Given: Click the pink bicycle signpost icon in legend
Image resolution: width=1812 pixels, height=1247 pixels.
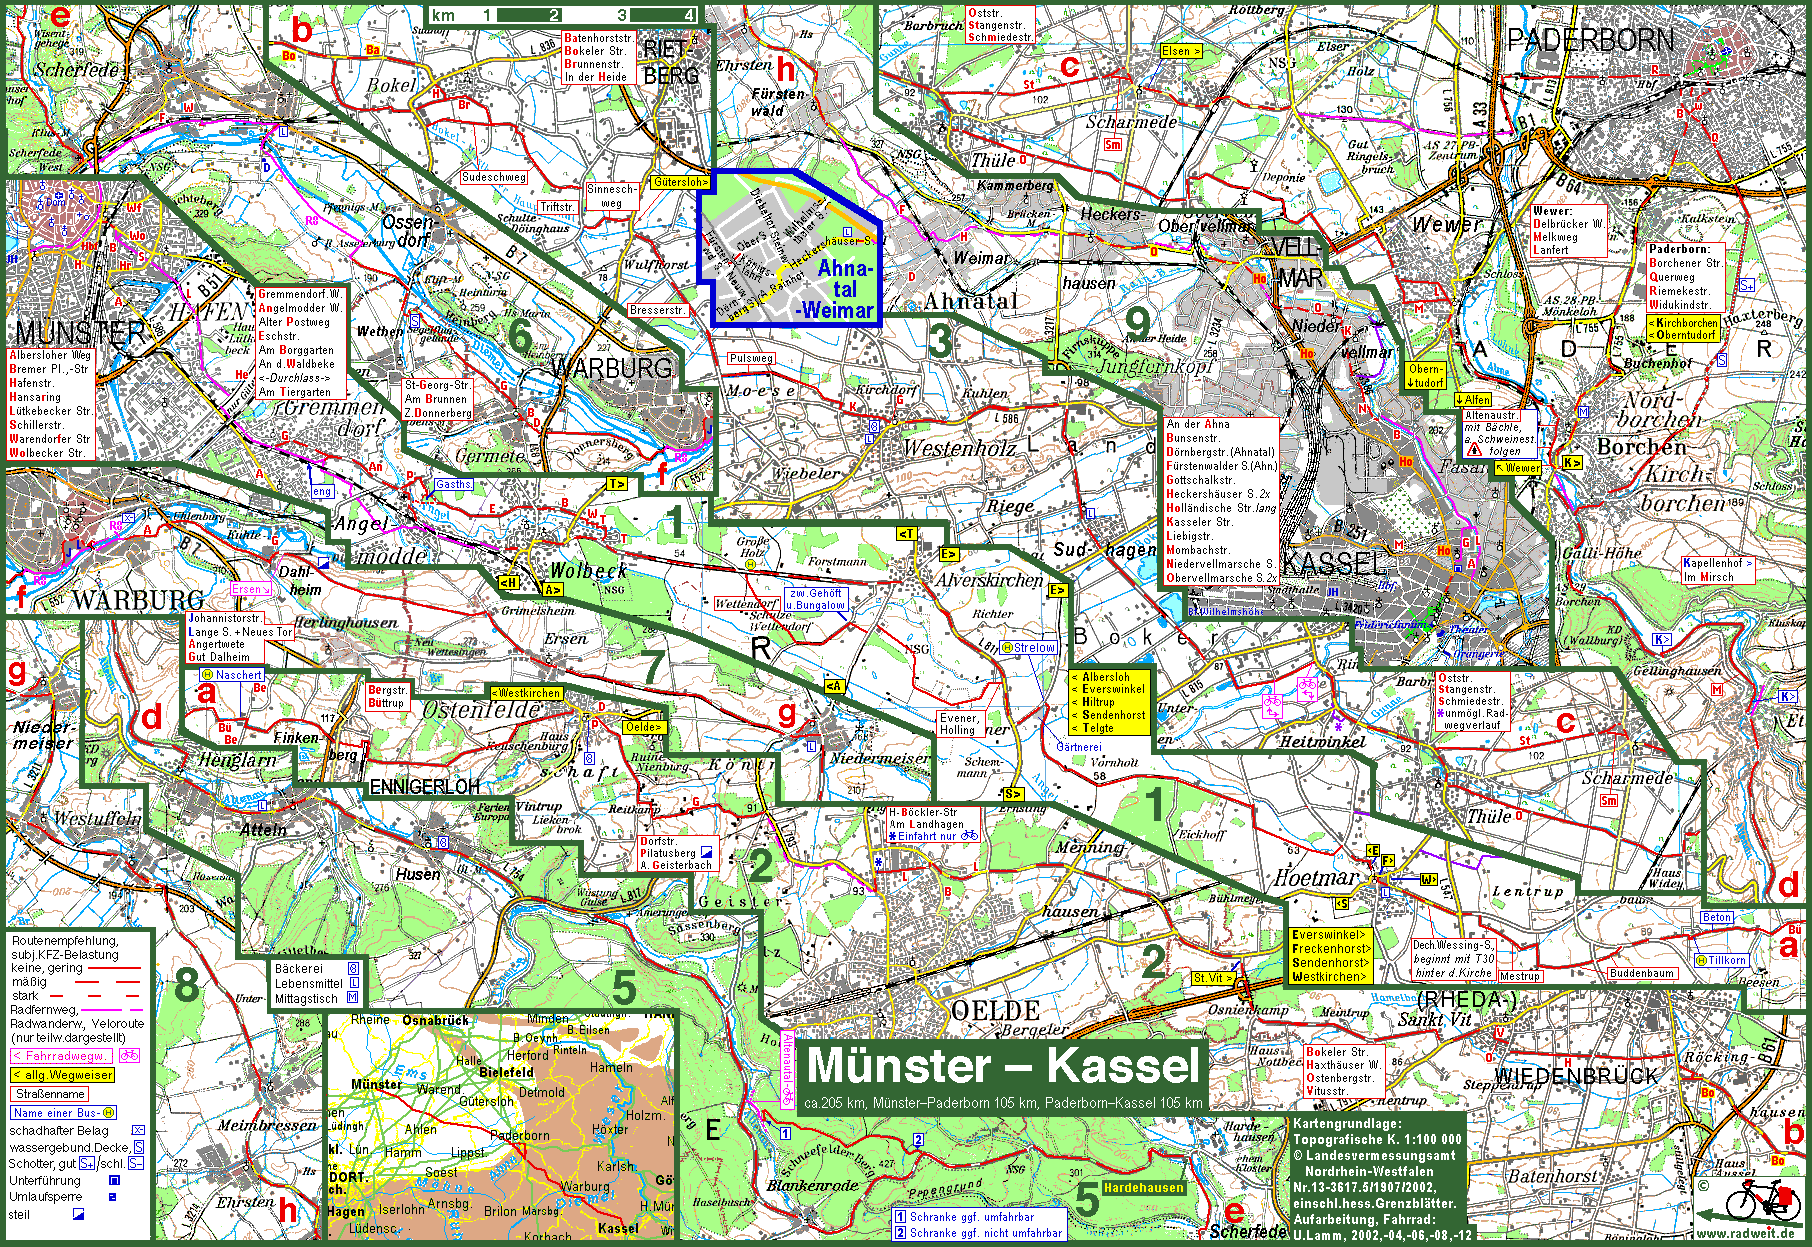Looking at the screenshot, I should tap(129, 1056).
